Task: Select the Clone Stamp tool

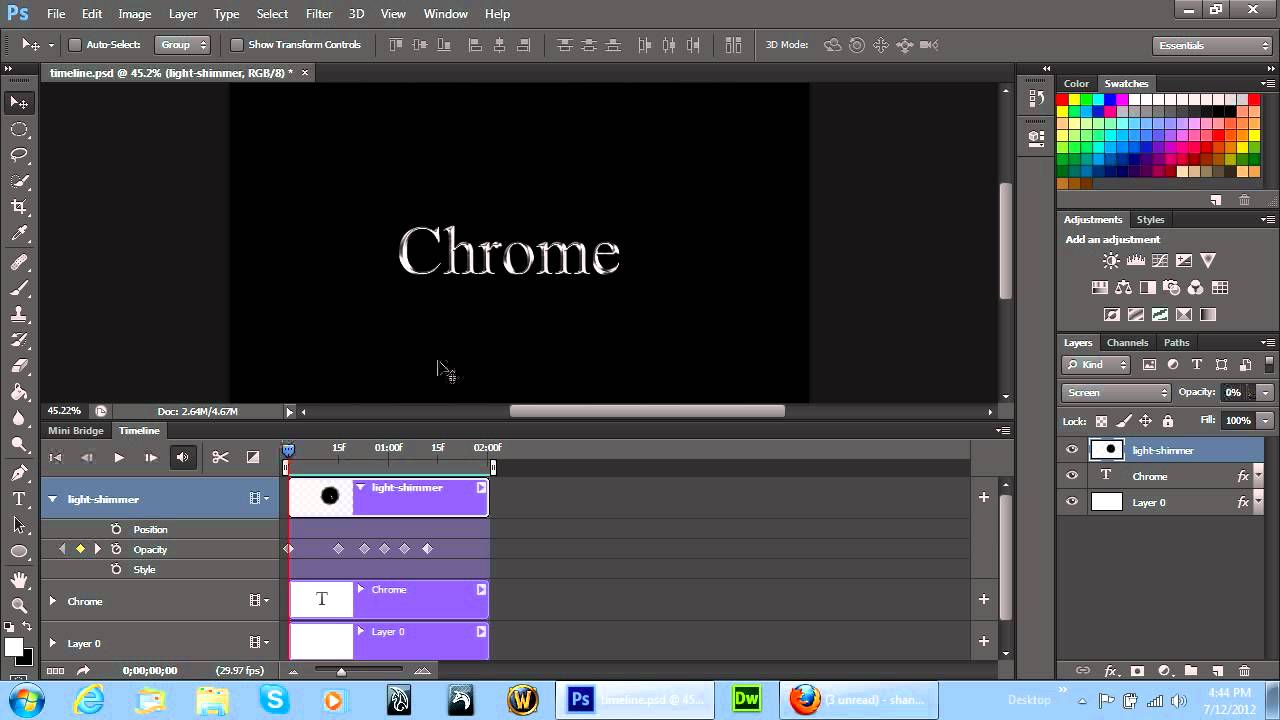Action: (19, 314)
